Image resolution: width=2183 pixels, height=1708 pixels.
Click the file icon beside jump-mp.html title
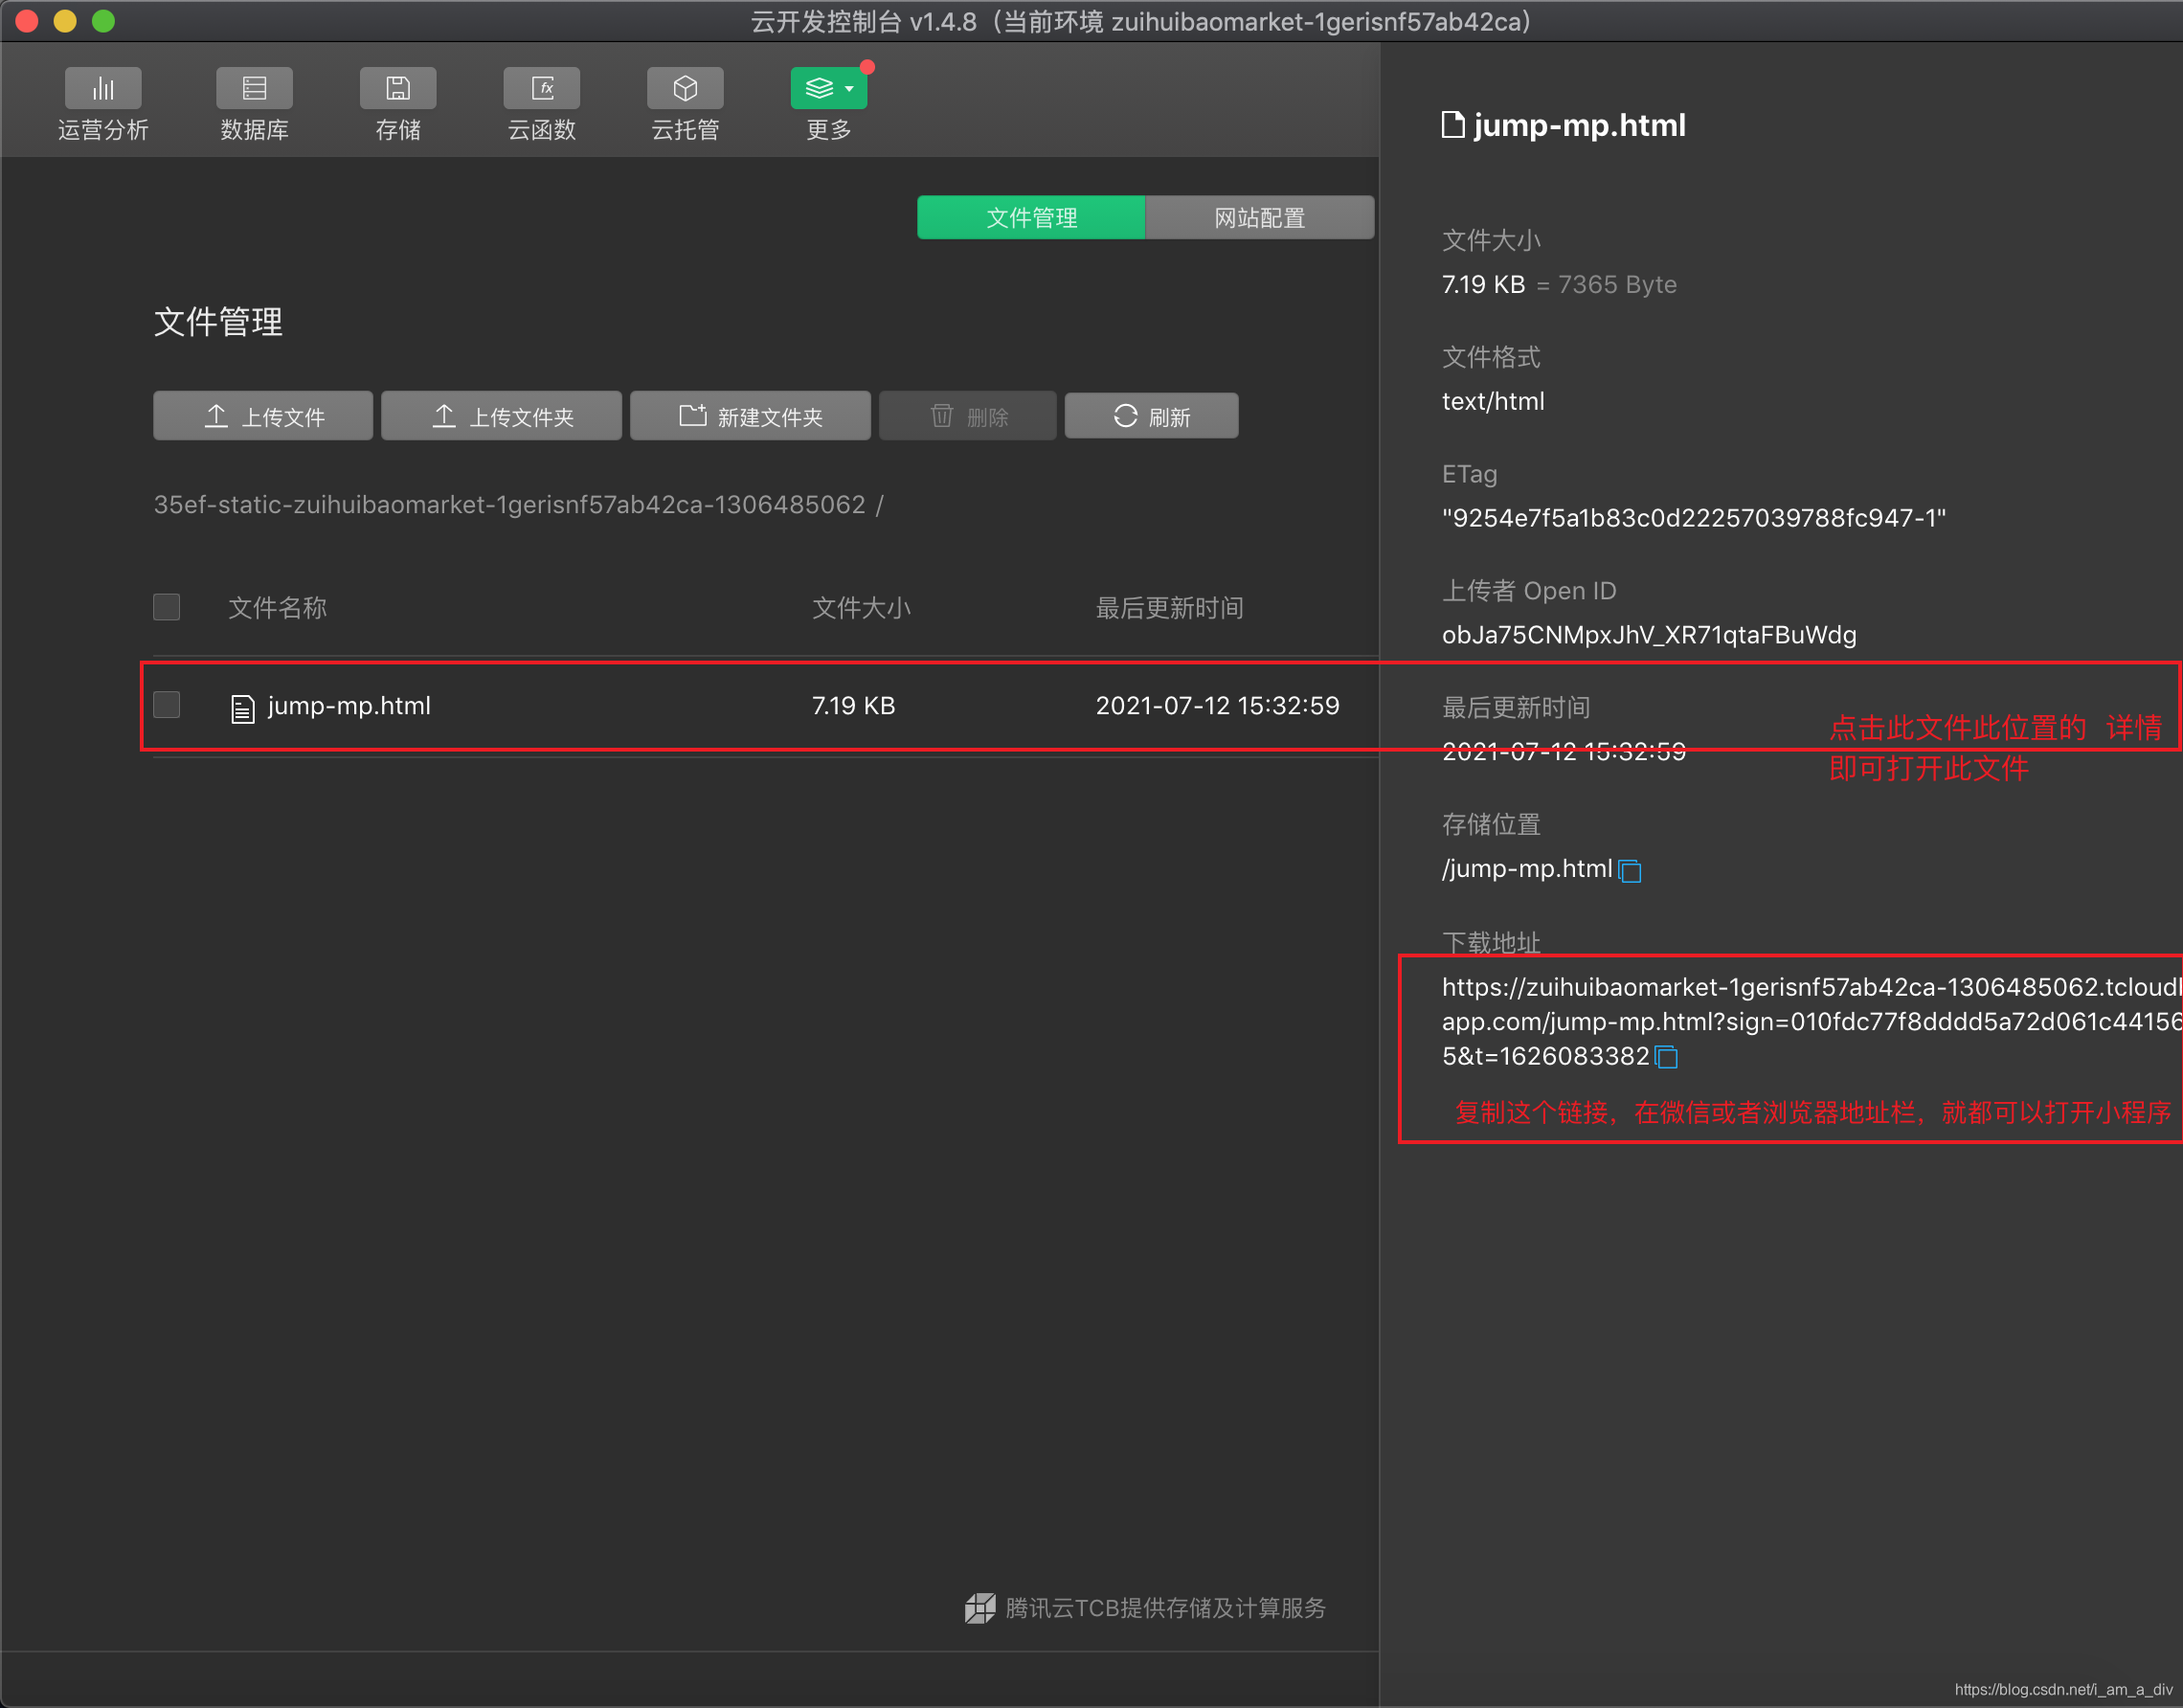(x=1452, y=125)
